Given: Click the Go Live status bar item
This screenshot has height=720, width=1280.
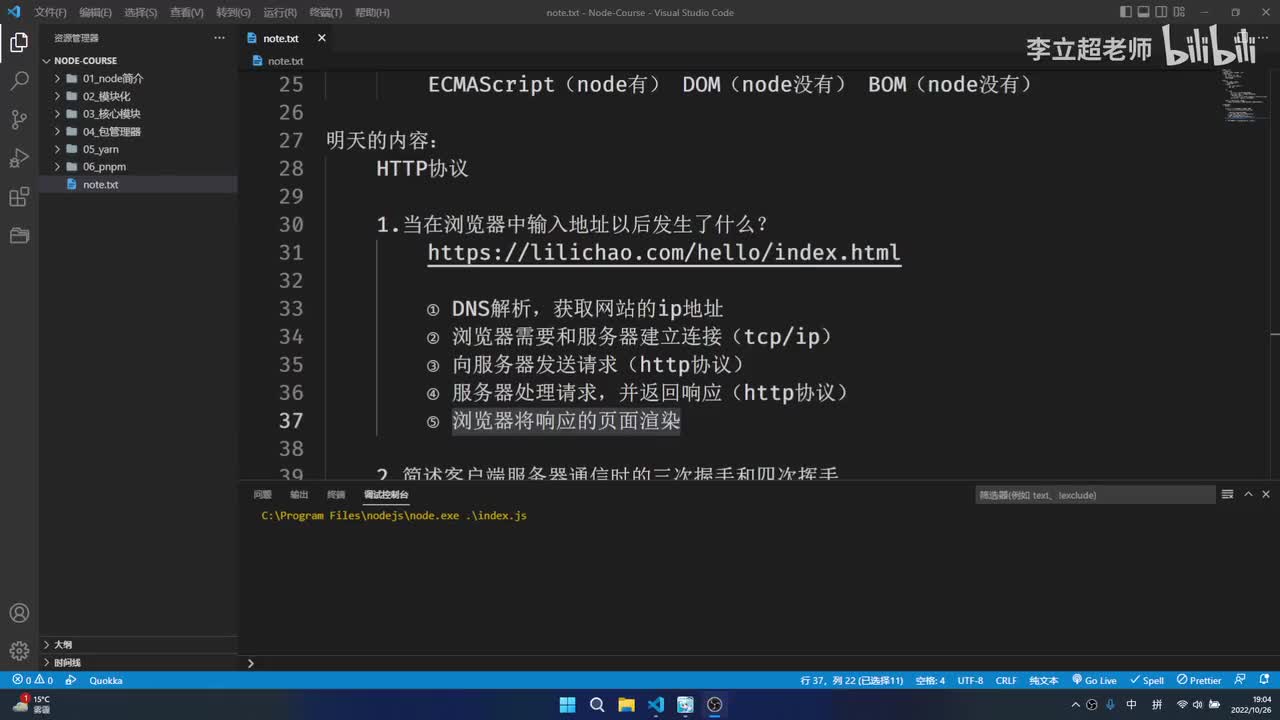Looking at the screenshot, I should pos(1094,680).
